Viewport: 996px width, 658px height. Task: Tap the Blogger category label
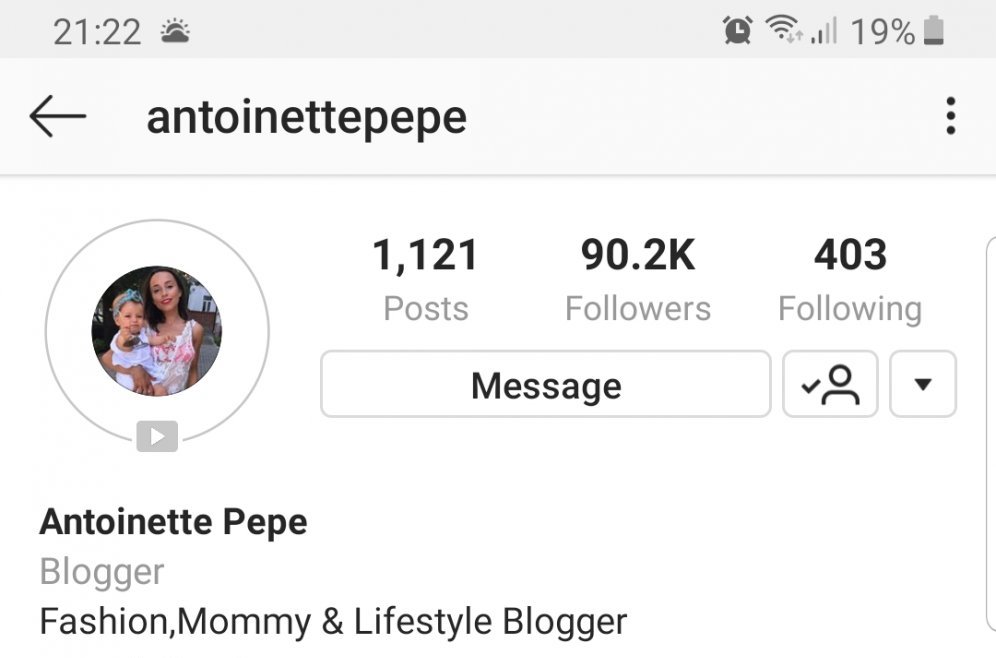tap(102, 571)
